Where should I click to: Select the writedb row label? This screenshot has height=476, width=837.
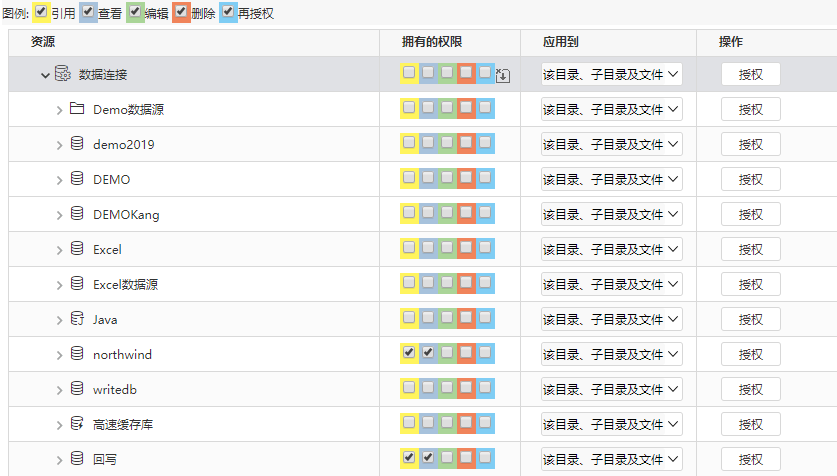click(115, 390)
